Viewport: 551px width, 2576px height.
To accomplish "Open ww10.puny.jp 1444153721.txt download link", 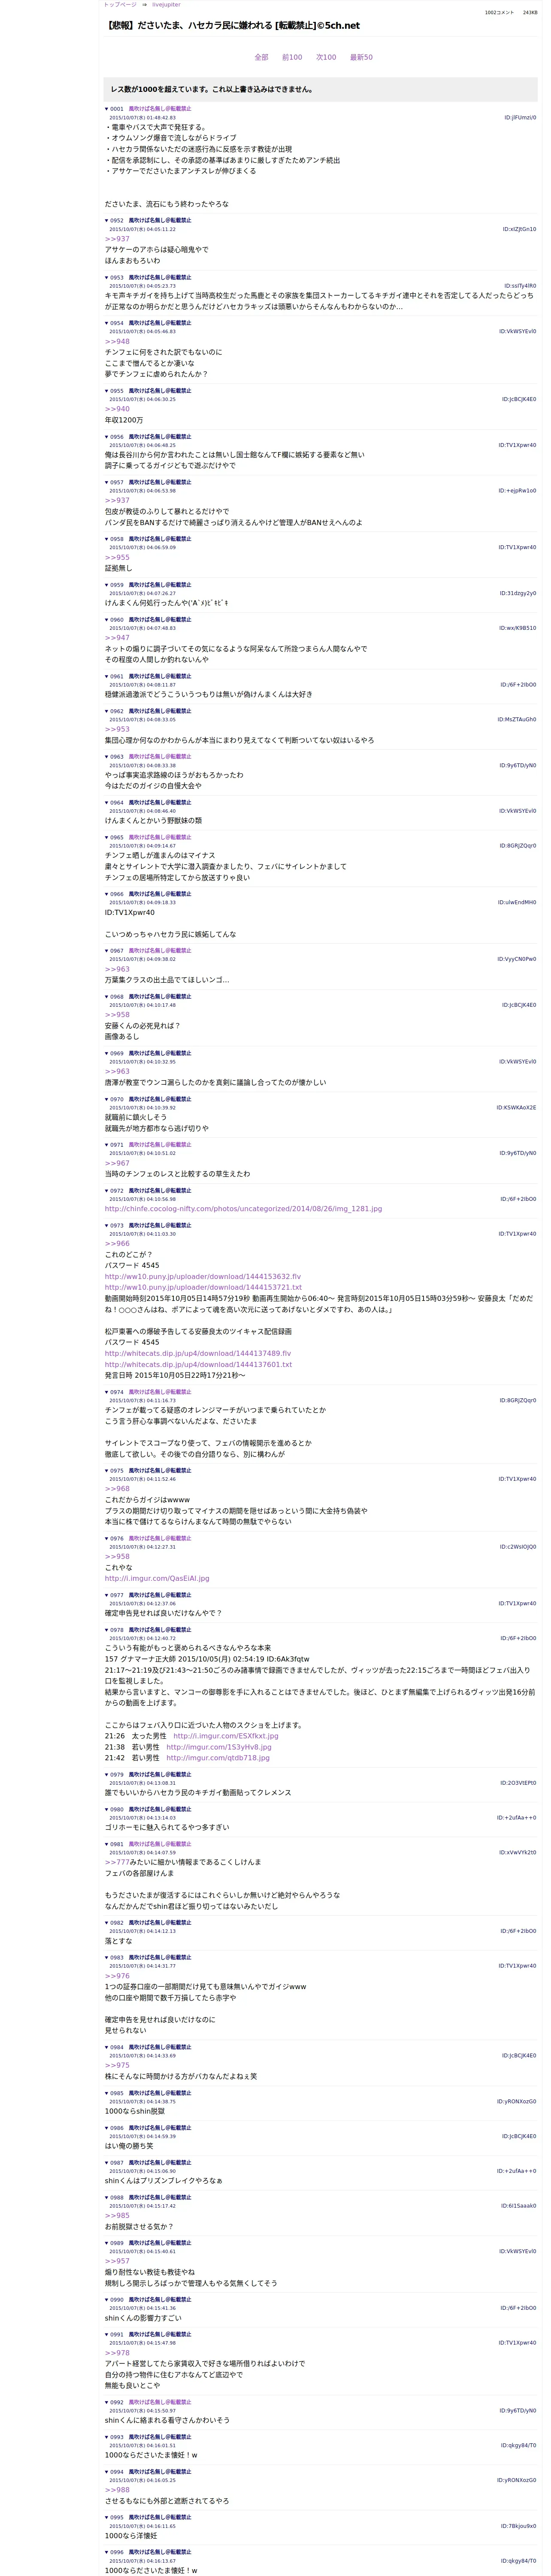I will click(x=203, y=1287).
